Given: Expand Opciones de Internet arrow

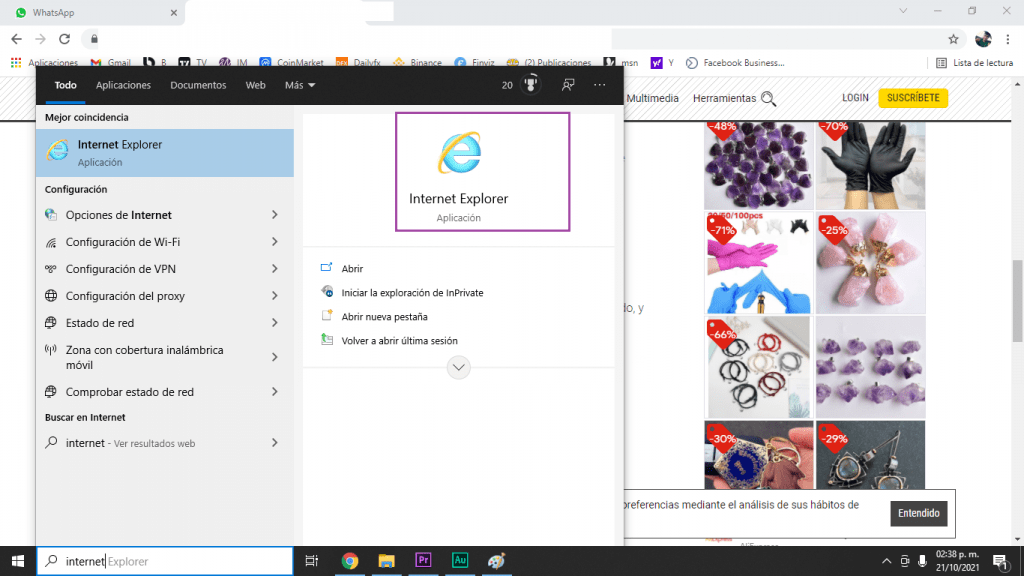Looking at the screenshot, I should click(275, 215).
